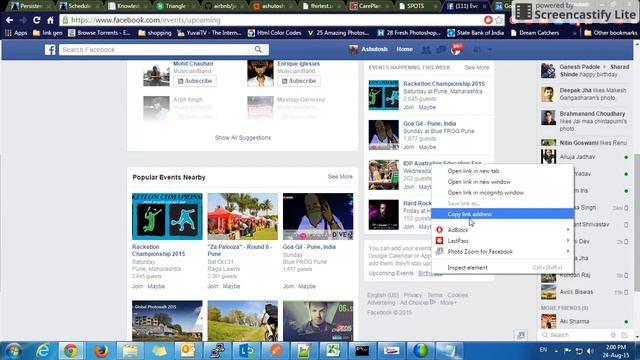640x360 pixels.
Task: Open the friend requests icon
Action: [426, 49]
